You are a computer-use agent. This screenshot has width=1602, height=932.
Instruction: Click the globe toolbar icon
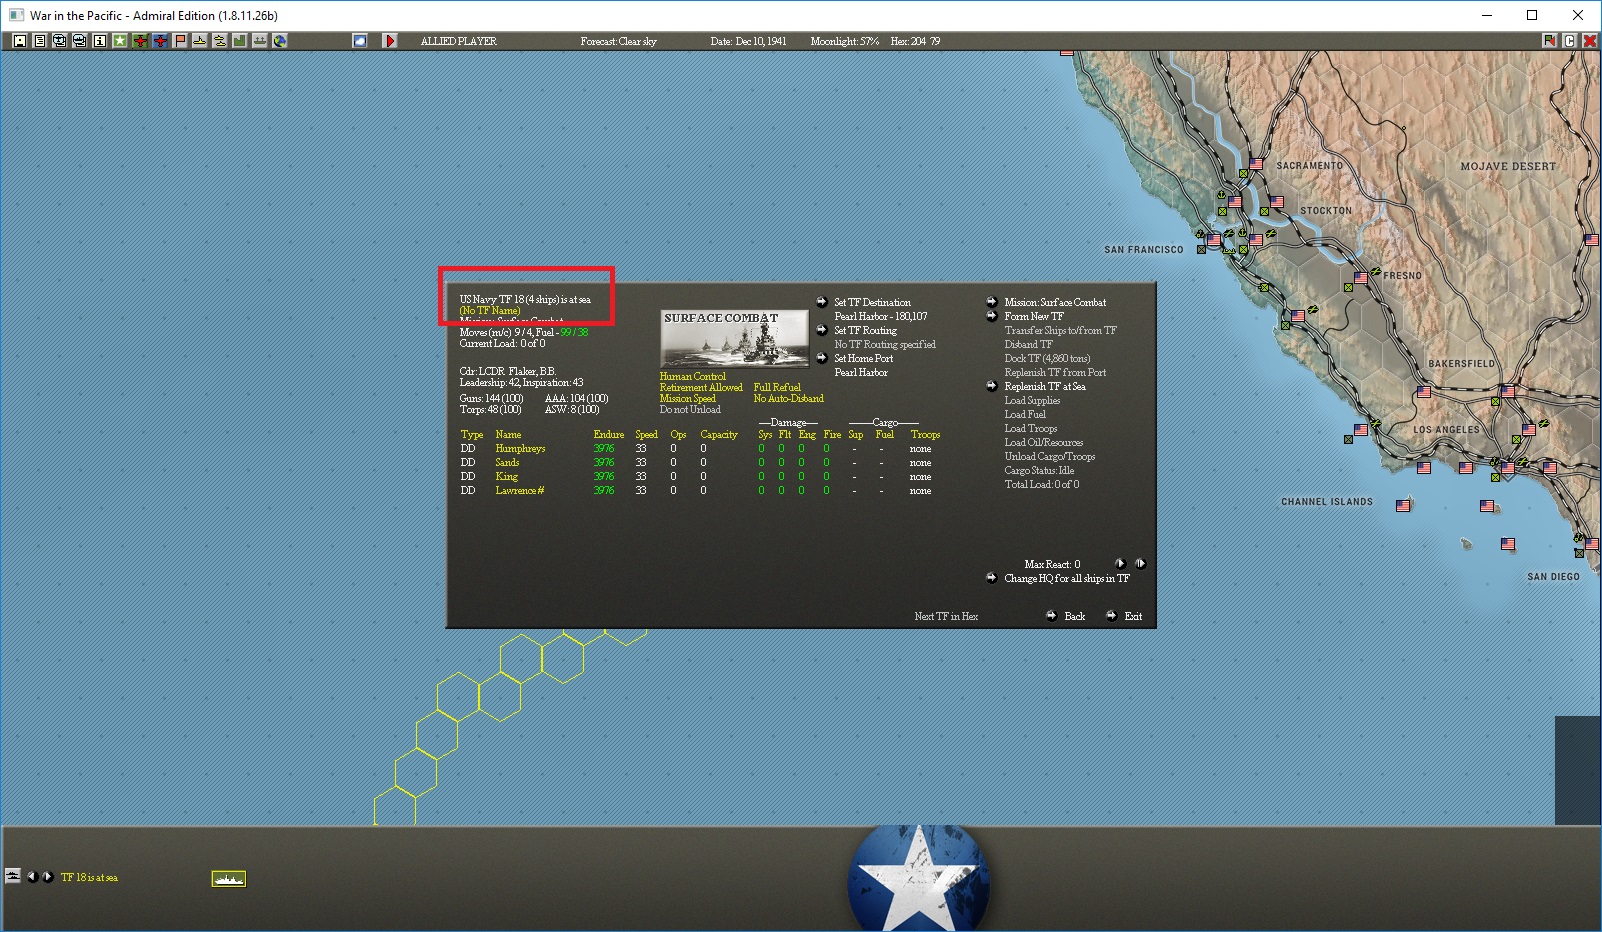(x=280, y=41)
